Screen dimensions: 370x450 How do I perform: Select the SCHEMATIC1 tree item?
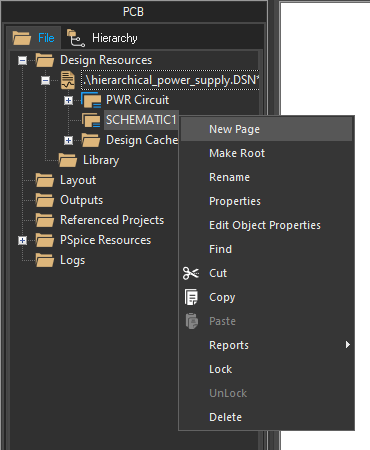141,120
